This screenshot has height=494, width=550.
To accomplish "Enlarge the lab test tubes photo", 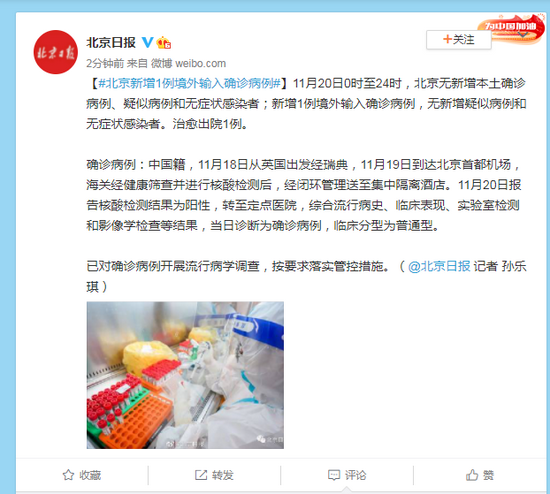I will click(185, 375).
